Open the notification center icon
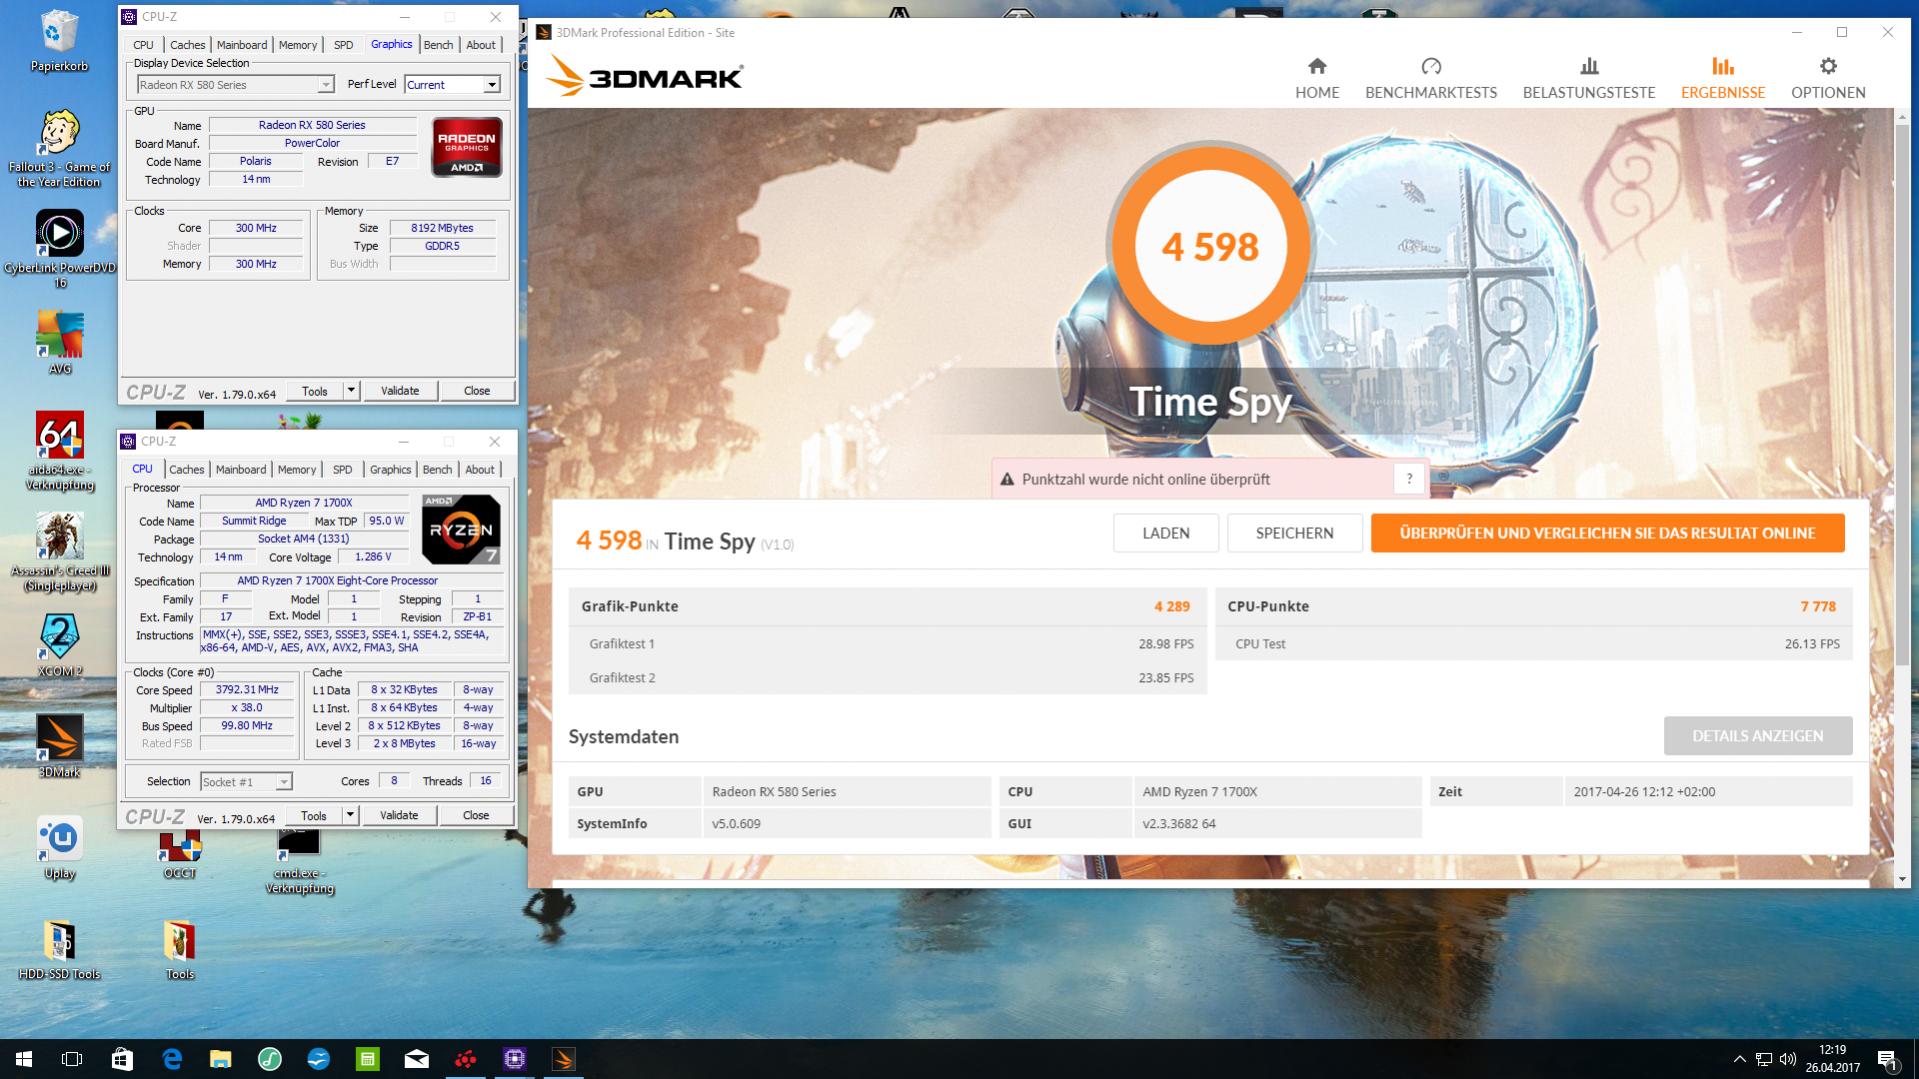 click(x=1888, y=1059)
